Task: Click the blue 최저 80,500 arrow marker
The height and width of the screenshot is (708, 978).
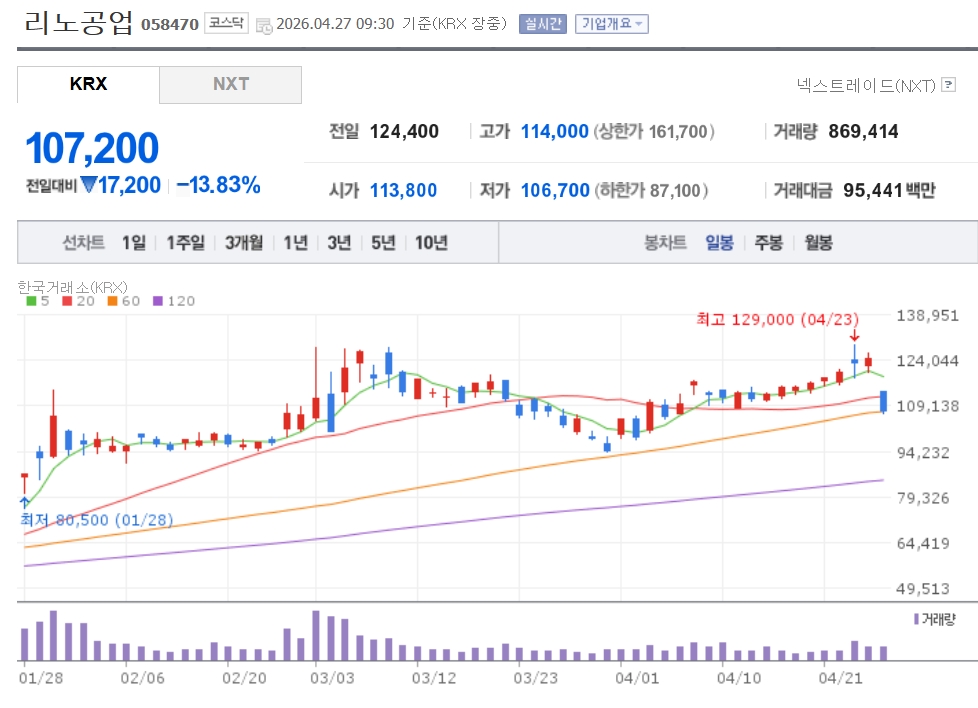Action: pos(24,502)
